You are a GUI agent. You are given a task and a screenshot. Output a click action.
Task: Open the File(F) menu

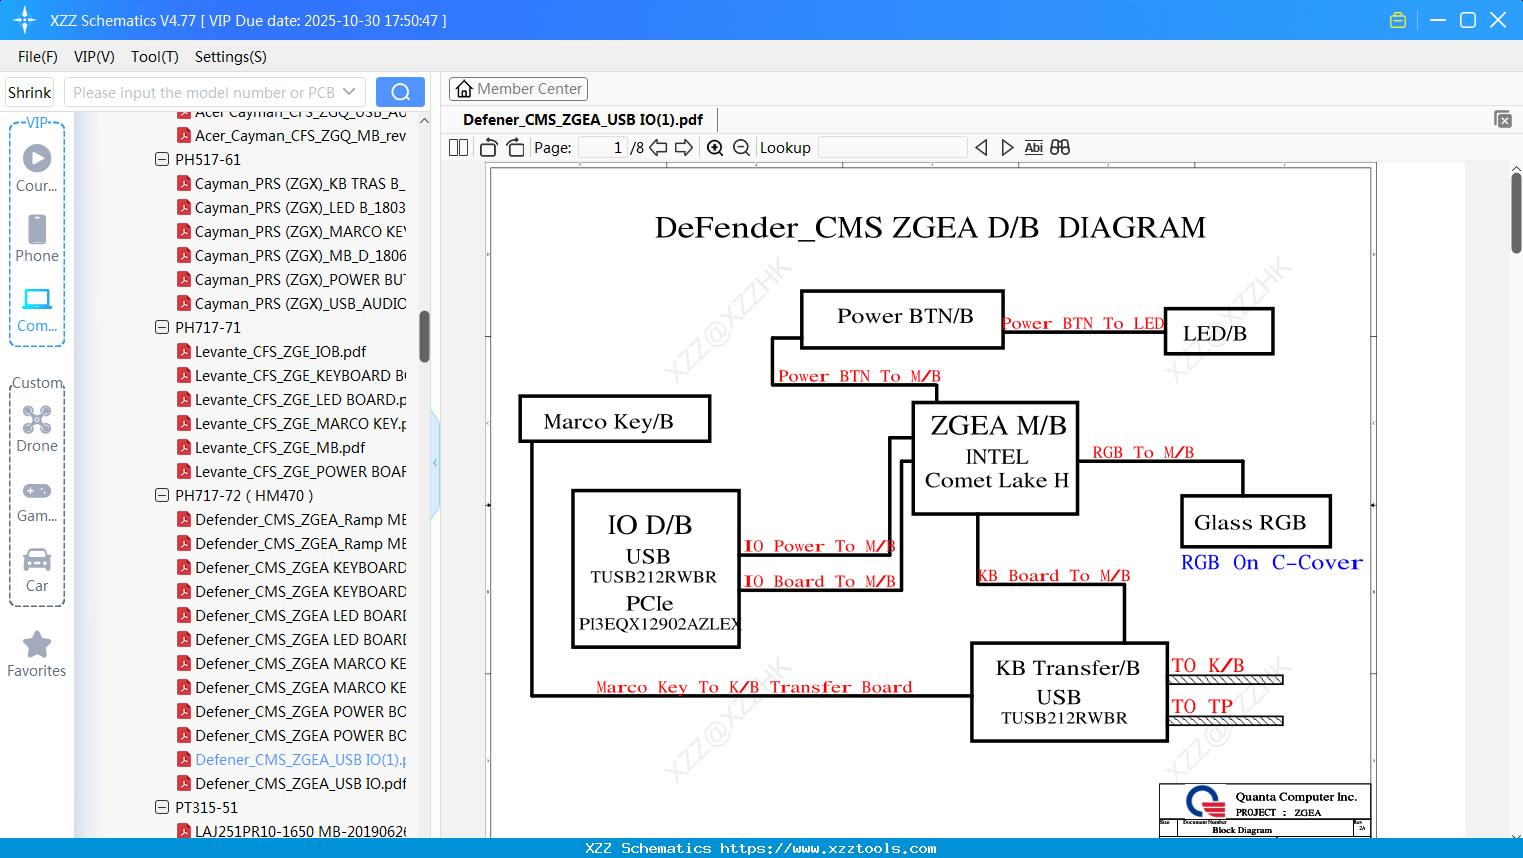point(38,57)
